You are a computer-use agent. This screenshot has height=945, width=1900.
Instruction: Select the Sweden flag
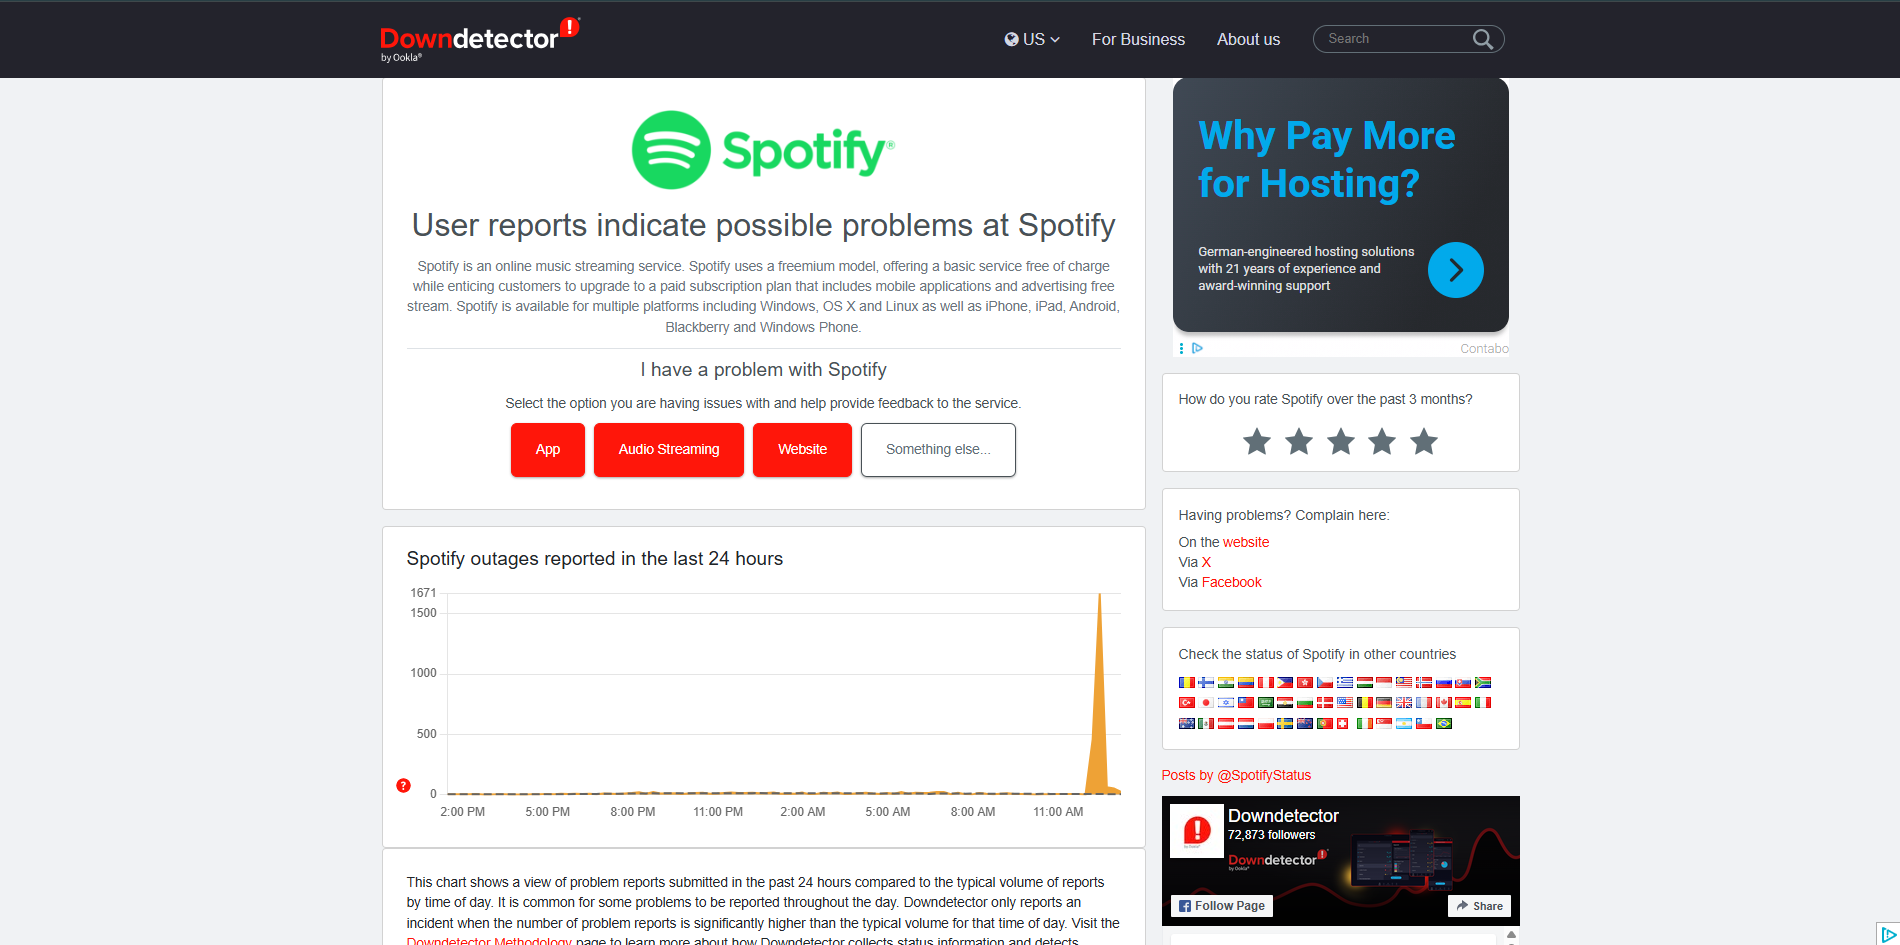1285,724
